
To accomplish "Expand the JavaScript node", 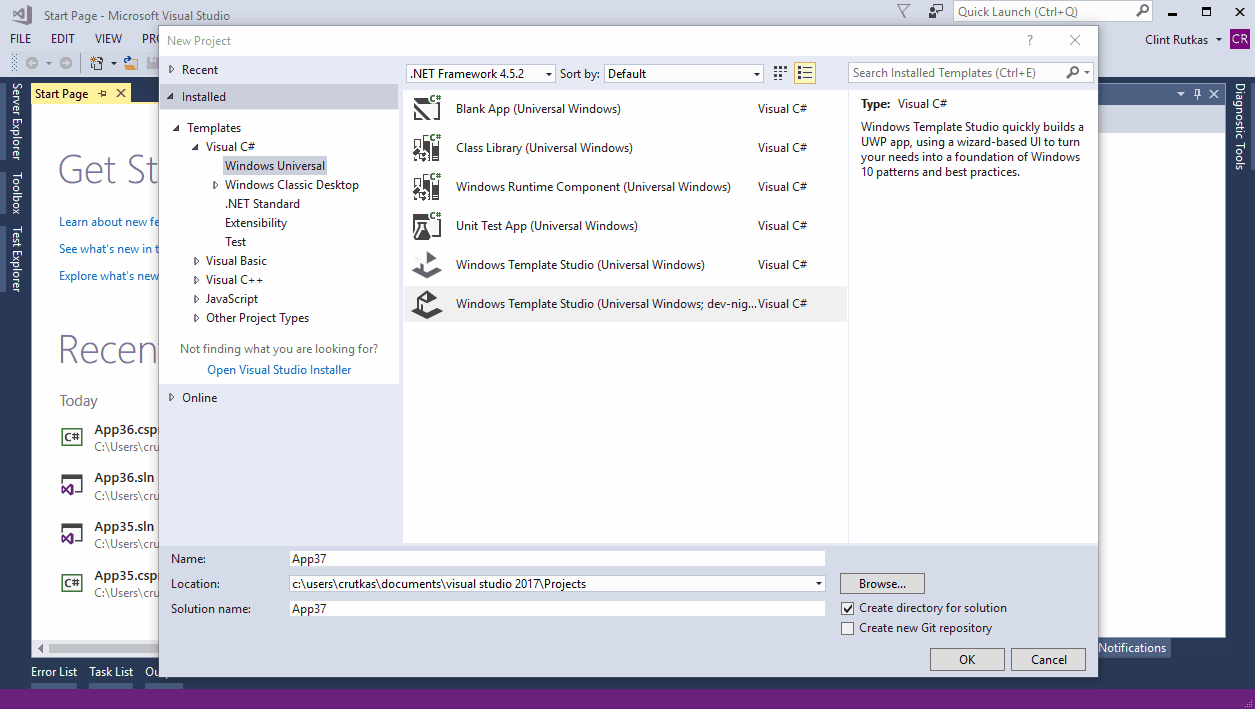I will 196,299.
